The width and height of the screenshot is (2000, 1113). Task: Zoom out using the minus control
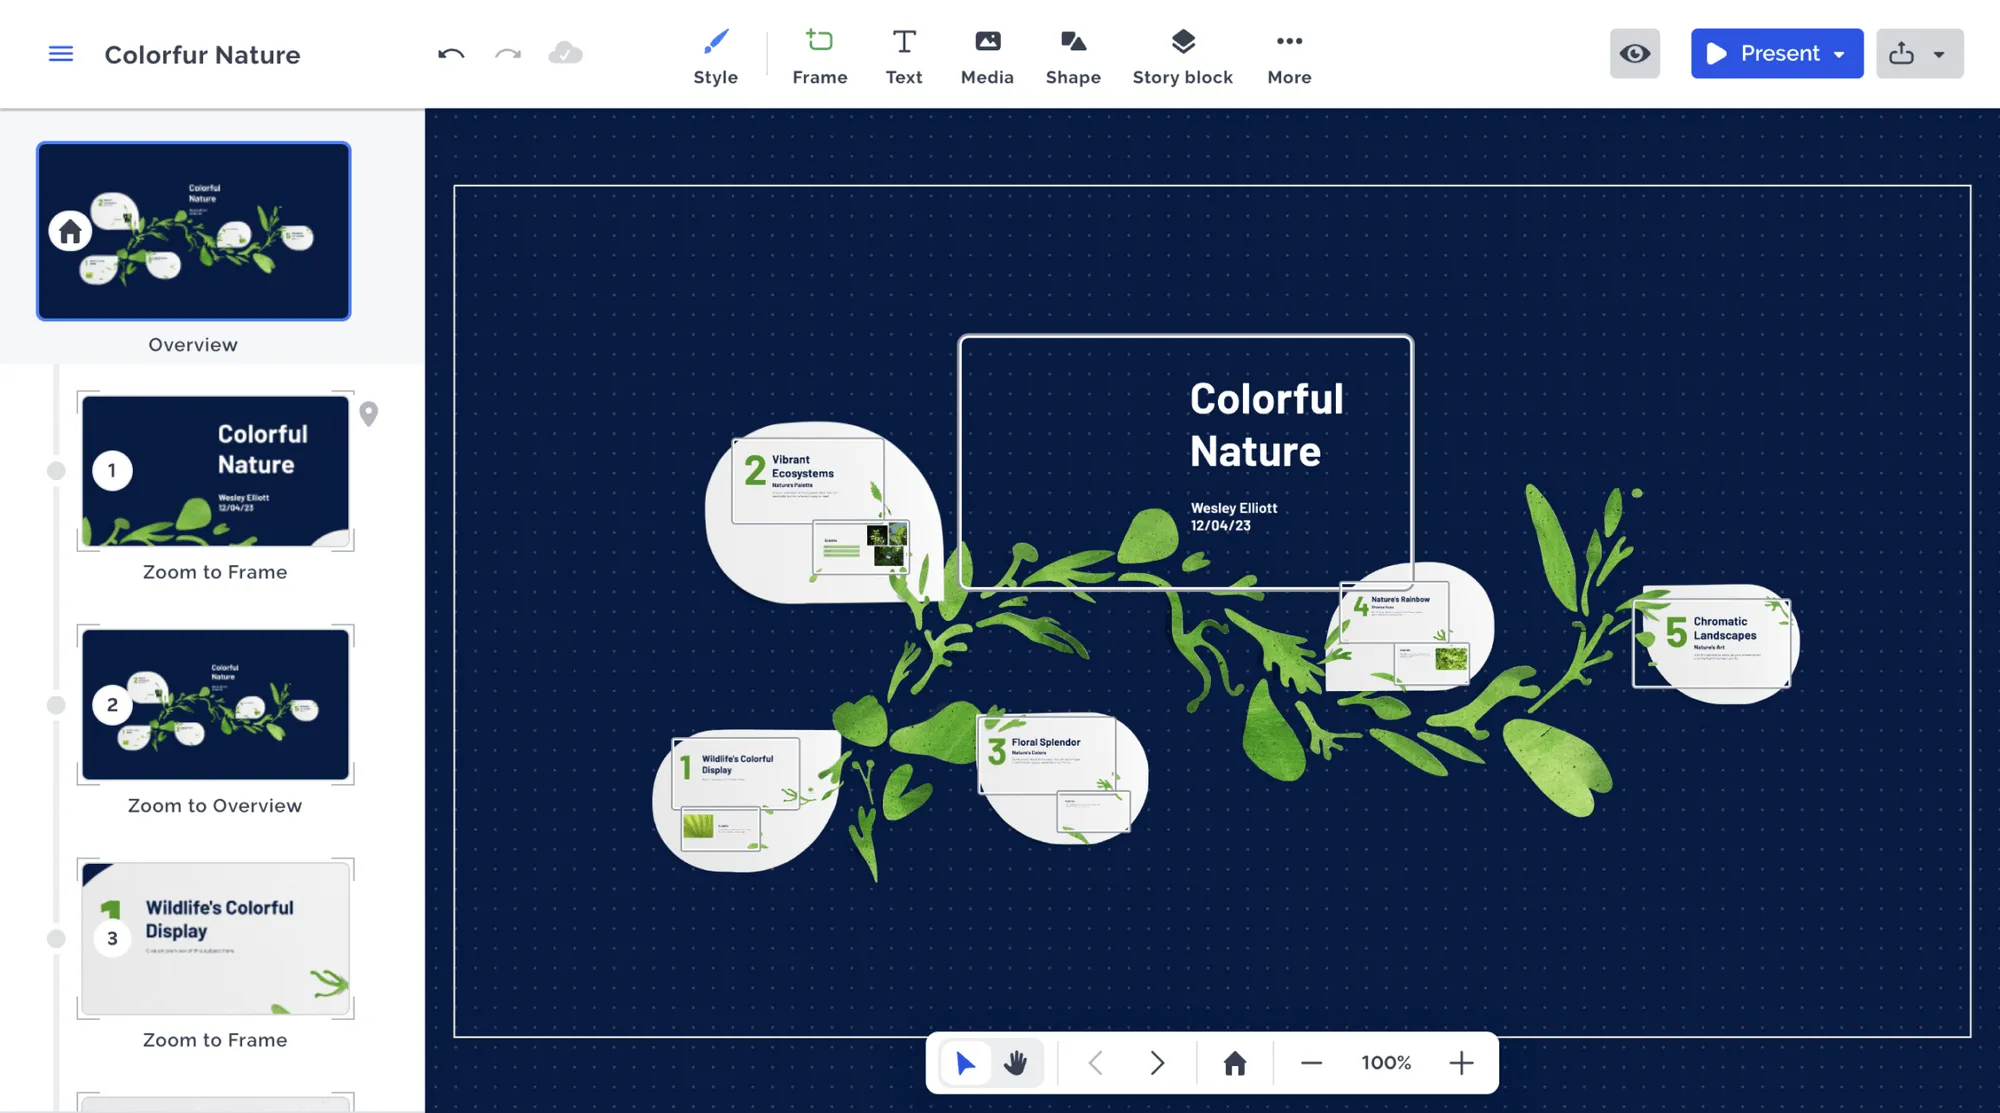pos(1310,1062)
